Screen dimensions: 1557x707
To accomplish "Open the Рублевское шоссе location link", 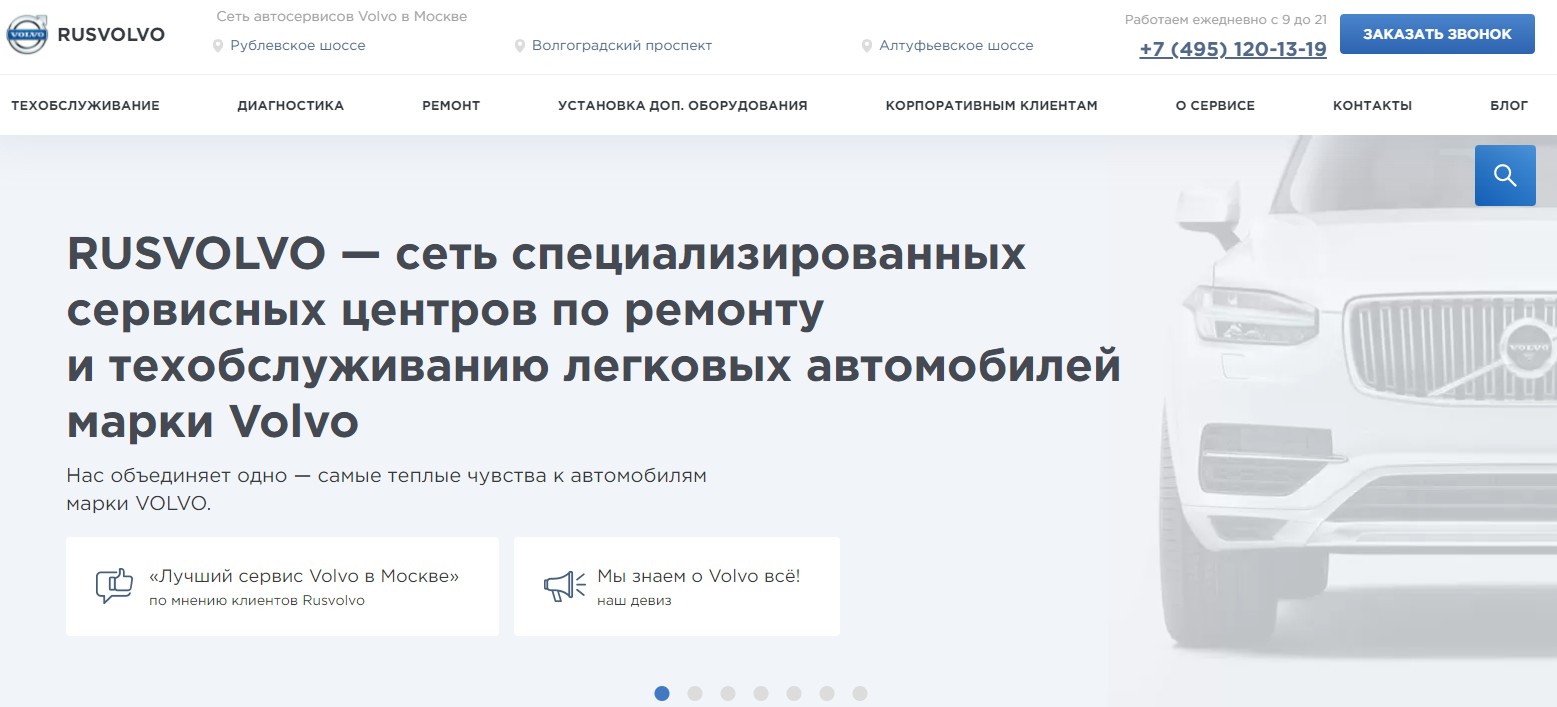I will pyautogui.click(x=298, y=46).
